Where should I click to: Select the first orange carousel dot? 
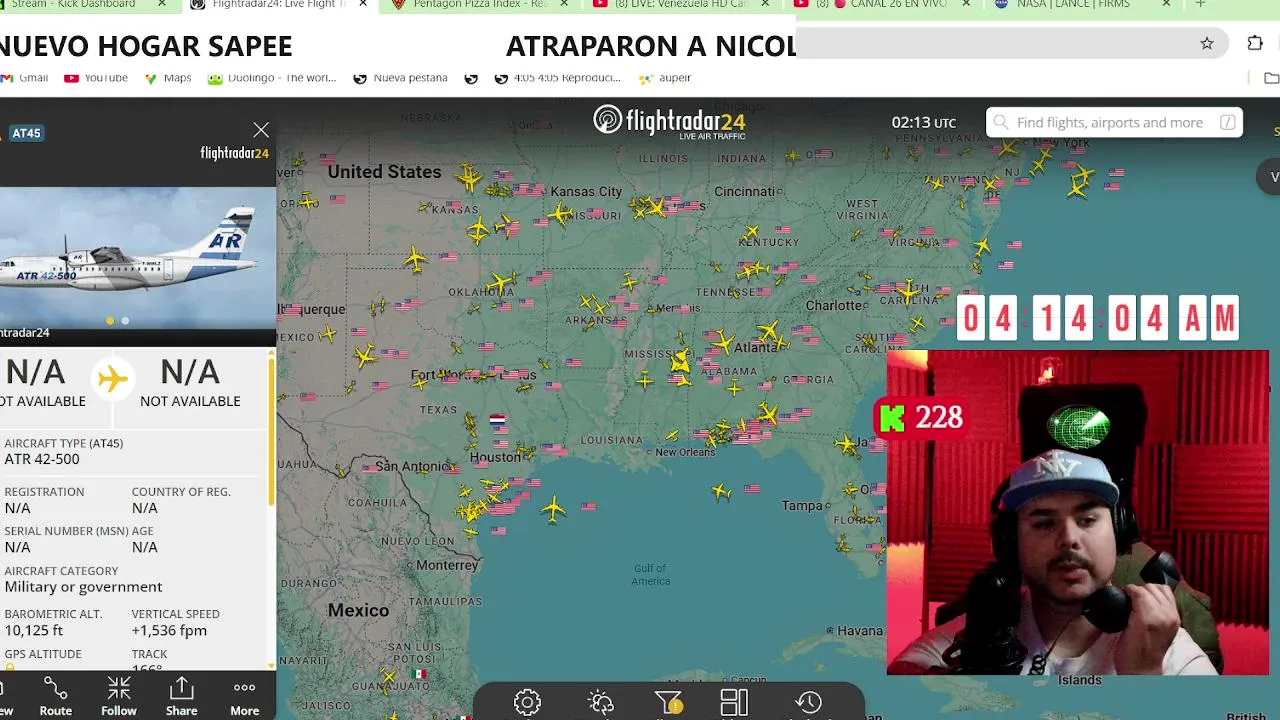point(110,321)
